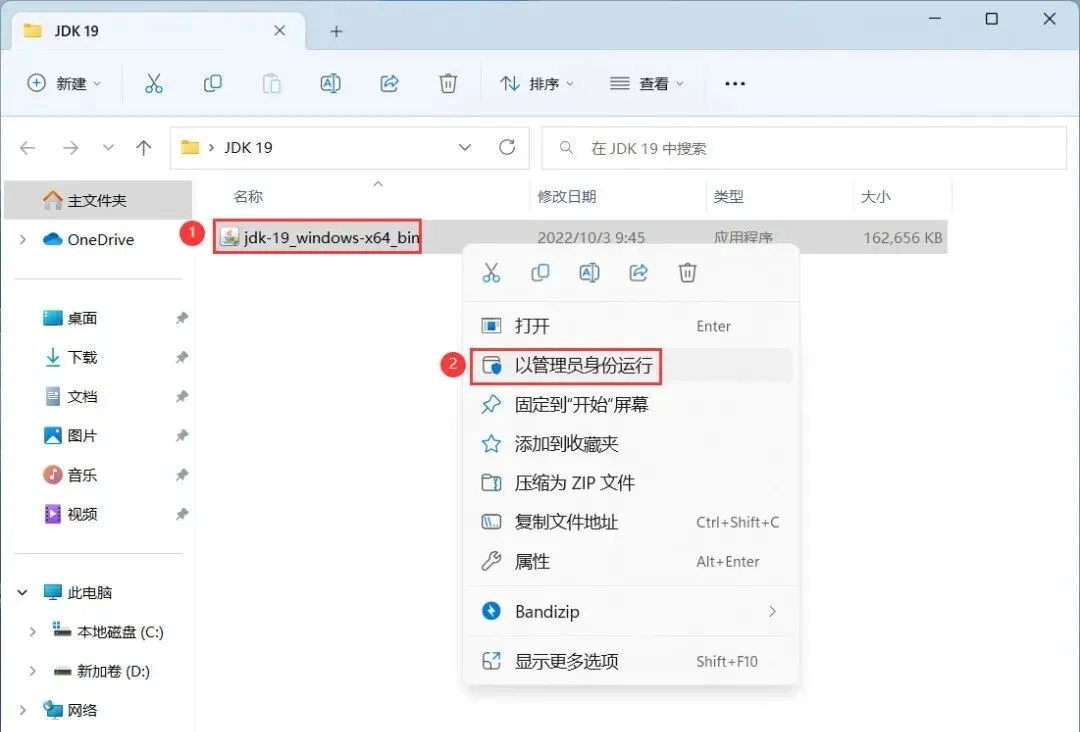This screenshot has width=1080, height=732.
Task: Click the Paste icon in the top toolbar
Action: pyautogui.click(x=271, y=84)
